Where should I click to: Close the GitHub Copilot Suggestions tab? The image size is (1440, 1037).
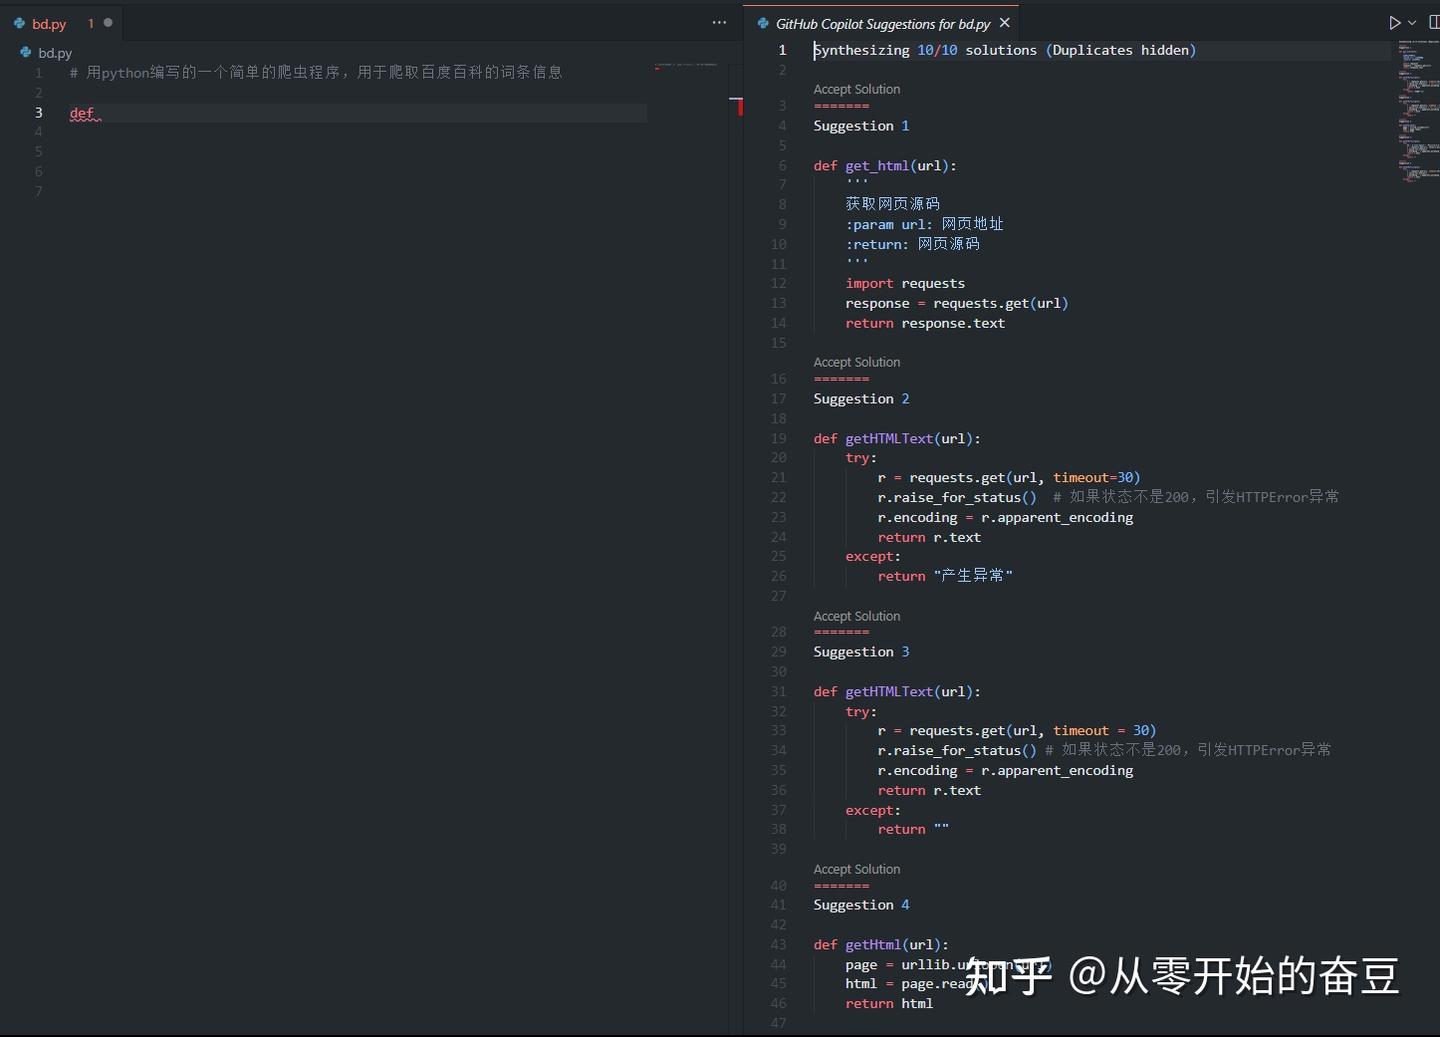click(1005, 22)
